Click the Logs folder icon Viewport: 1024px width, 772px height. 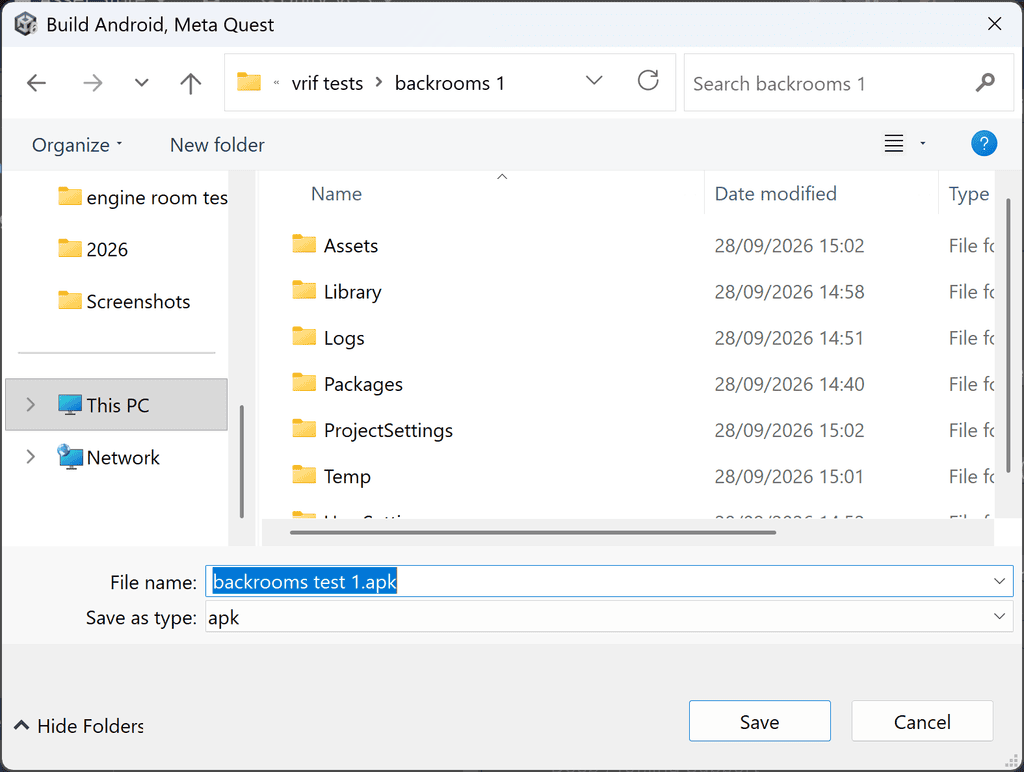304,336
